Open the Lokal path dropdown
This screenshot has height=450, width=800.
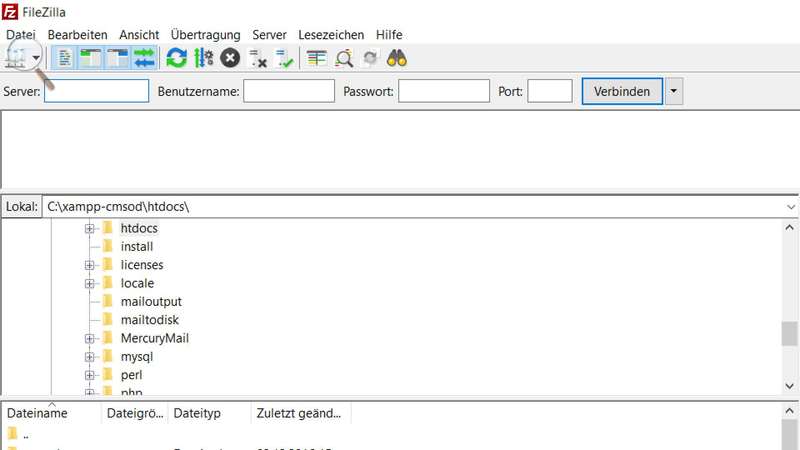click(x=790, y=207)
